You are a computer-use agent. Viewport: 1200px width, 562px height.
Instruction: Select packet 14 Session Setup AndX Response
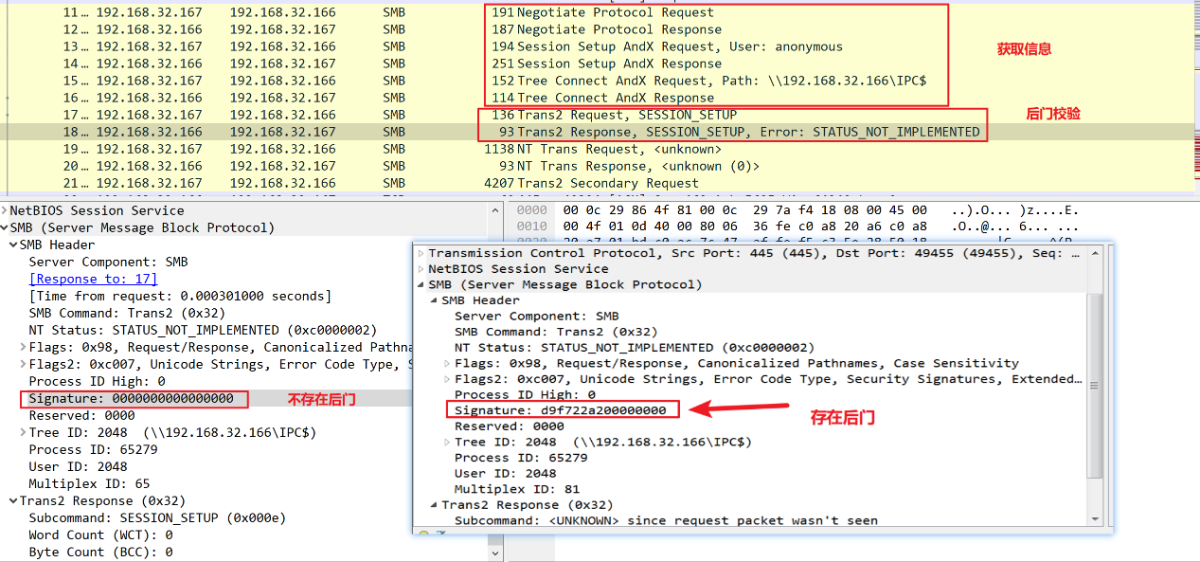coord(600,64)
